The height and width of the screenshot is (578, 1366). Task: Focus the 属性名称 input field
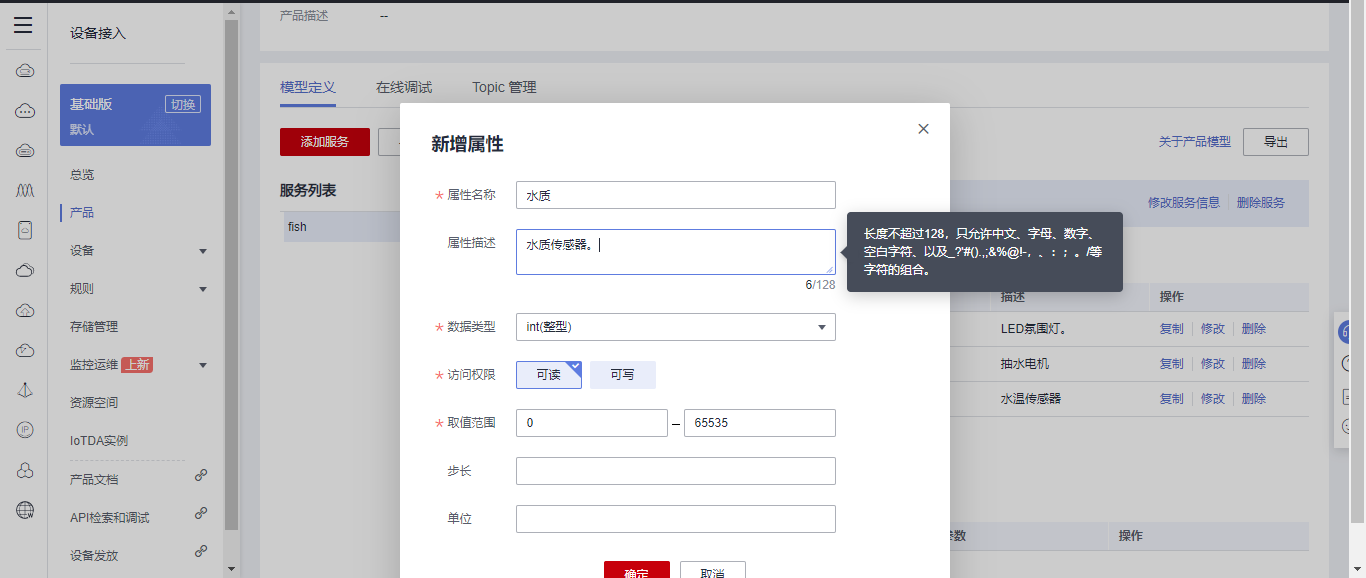coord(676,195)
